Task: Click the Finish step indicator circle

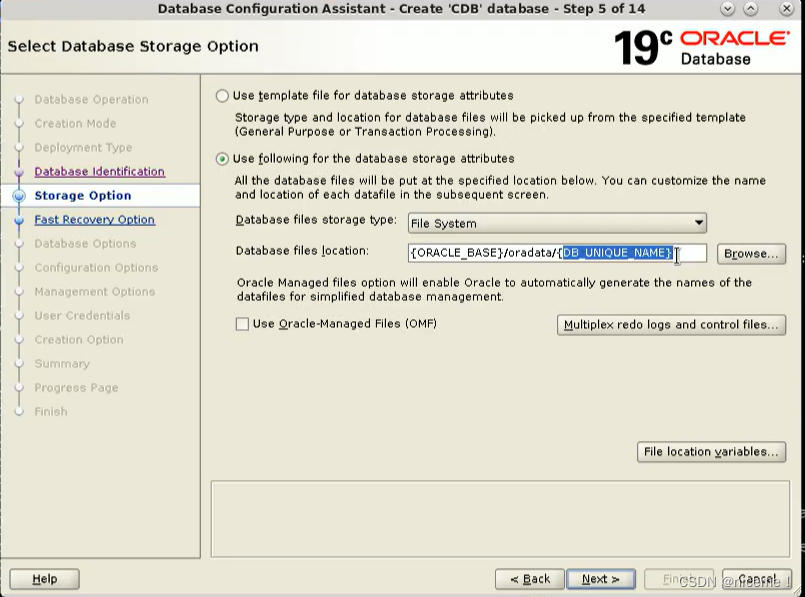Action: pyautogui.click(x=21, y=411)
